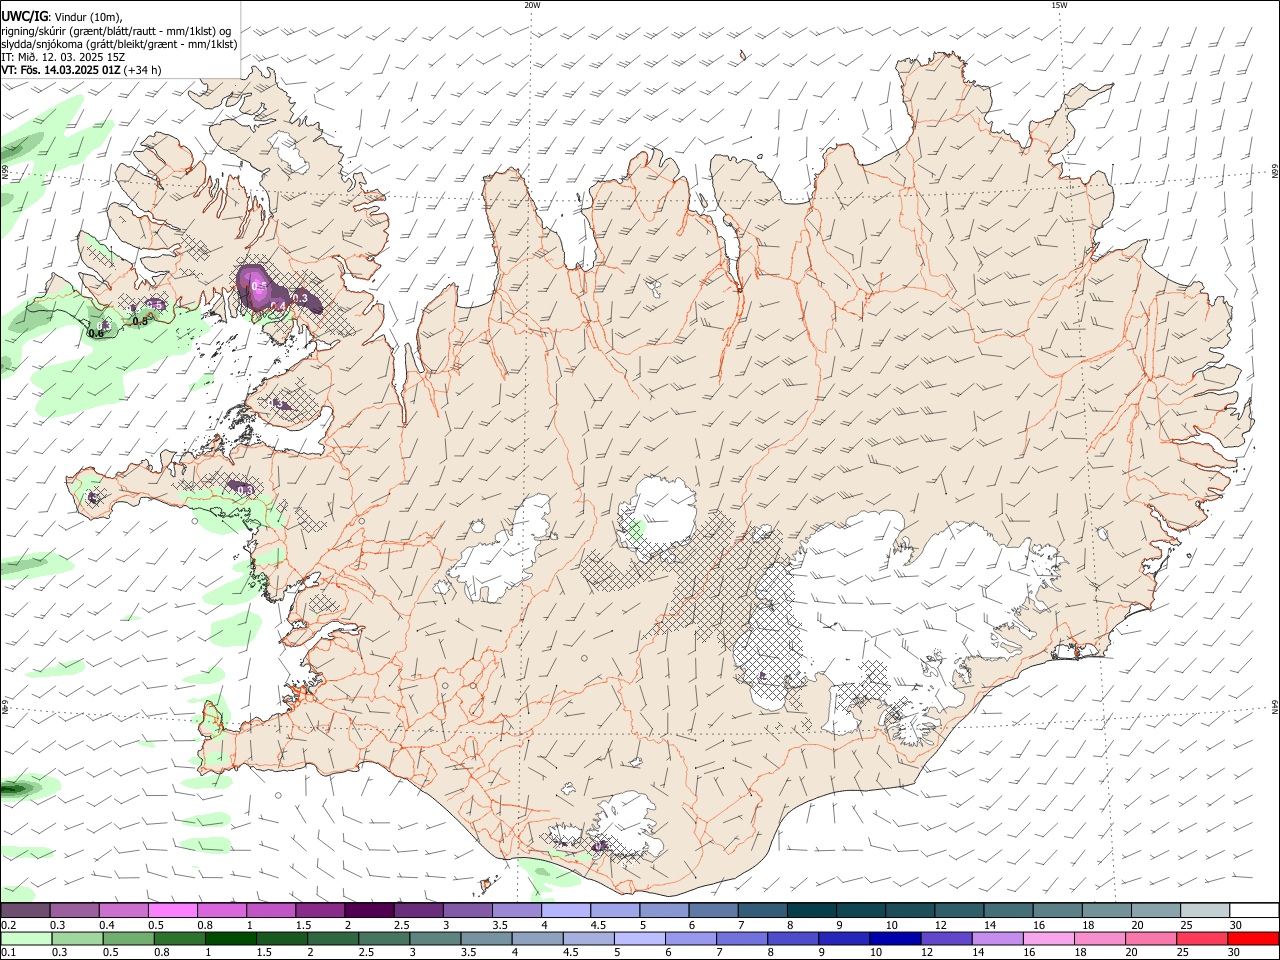Click the grey-green swatch labeled 3 in lower legend
Screen dimensions: 1280x960
tap(435, 938)
